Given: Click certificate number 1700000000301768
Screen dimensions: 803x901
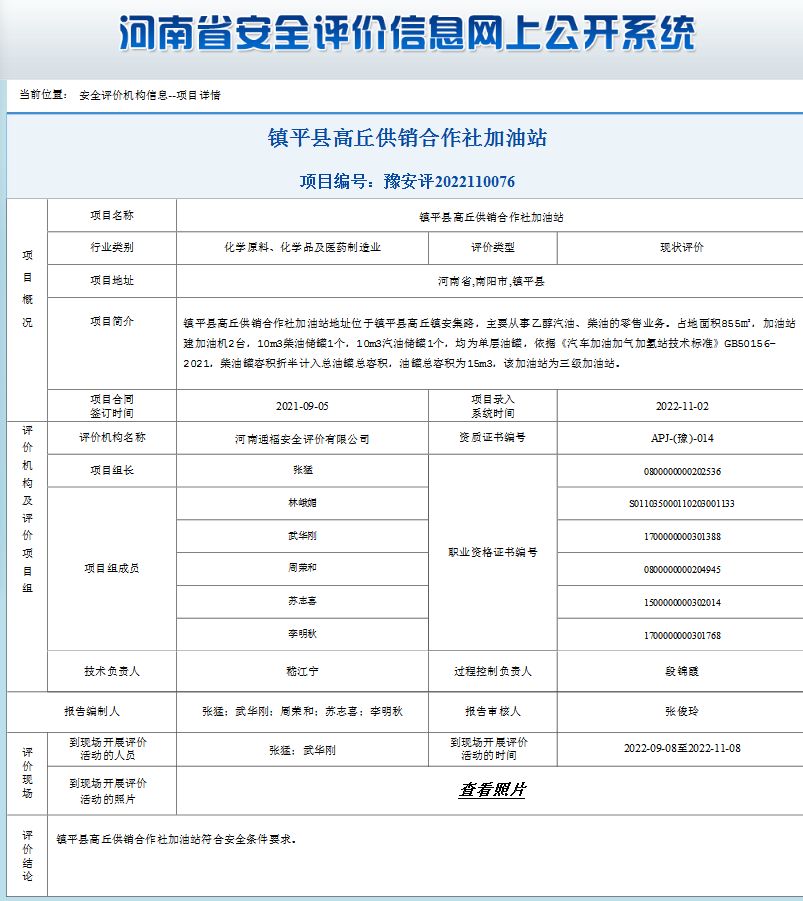Looking at the screenshot, I should click(x=682, y=636).
